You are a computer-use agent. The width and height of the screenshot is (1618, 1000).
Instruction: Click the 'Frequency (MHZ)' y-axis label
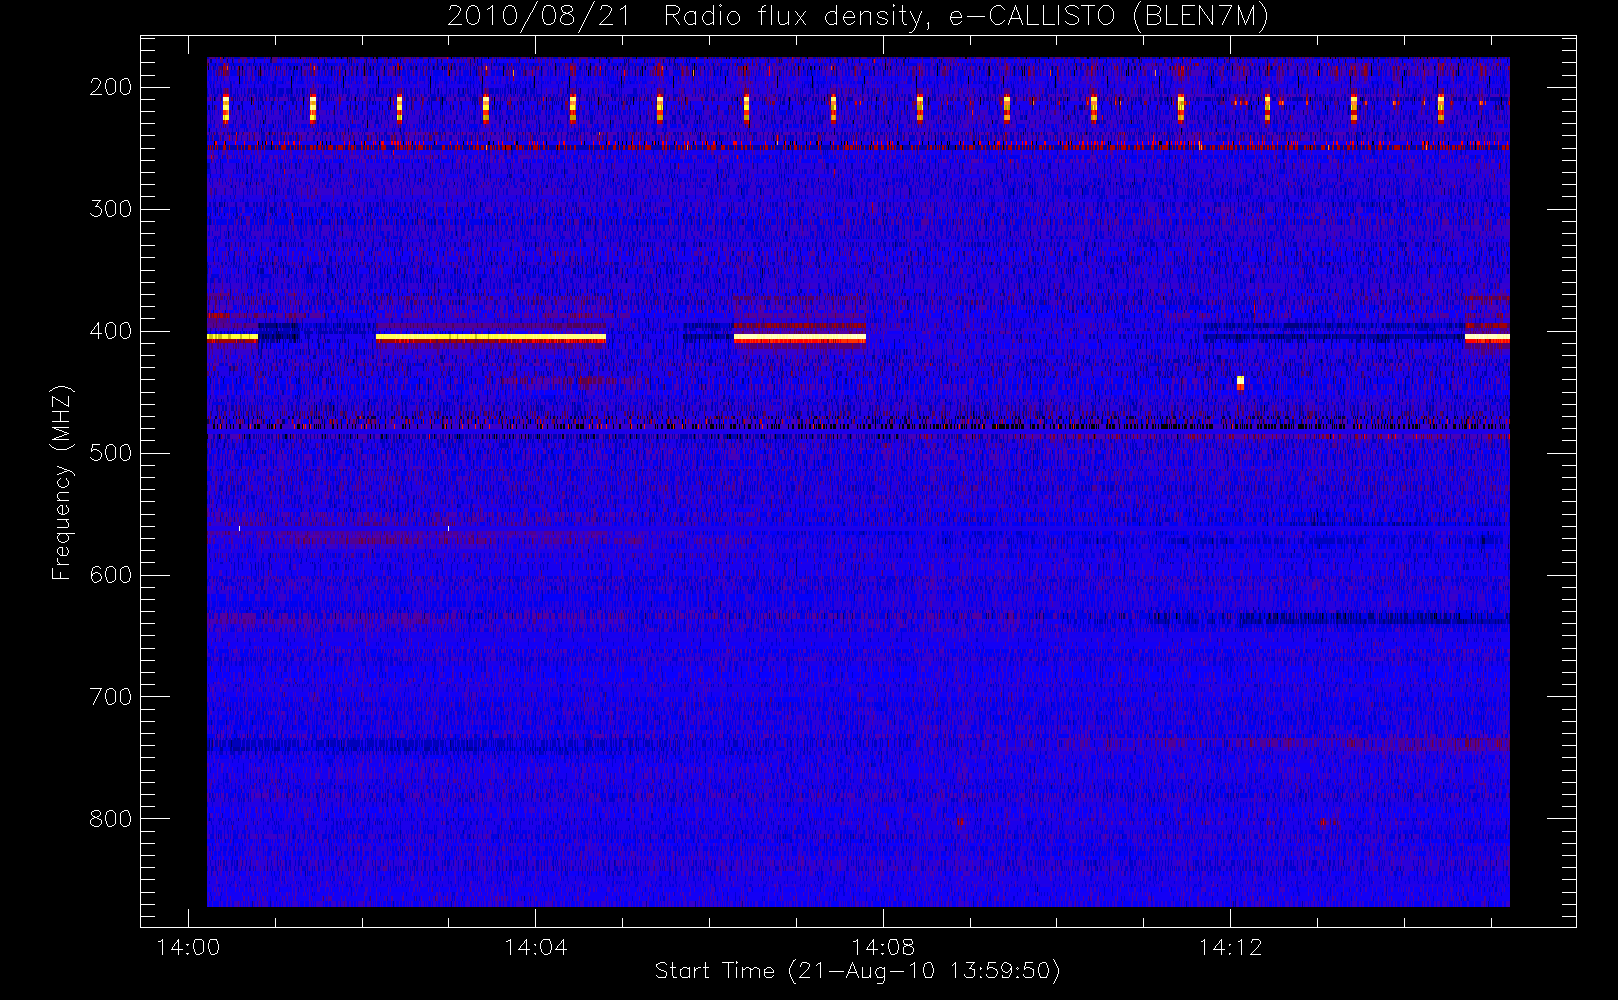pos(62,482)
